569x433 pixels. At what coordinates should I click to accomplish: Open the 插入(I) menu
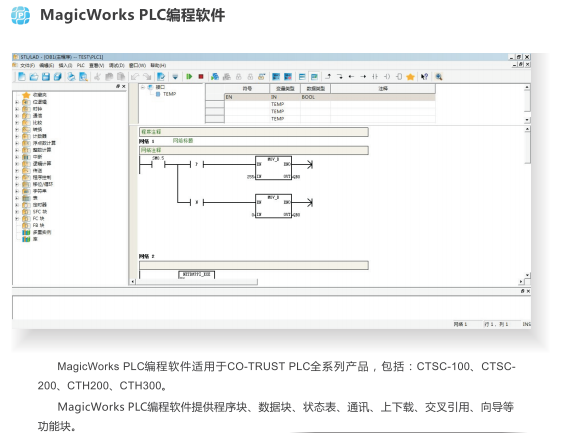65,65
